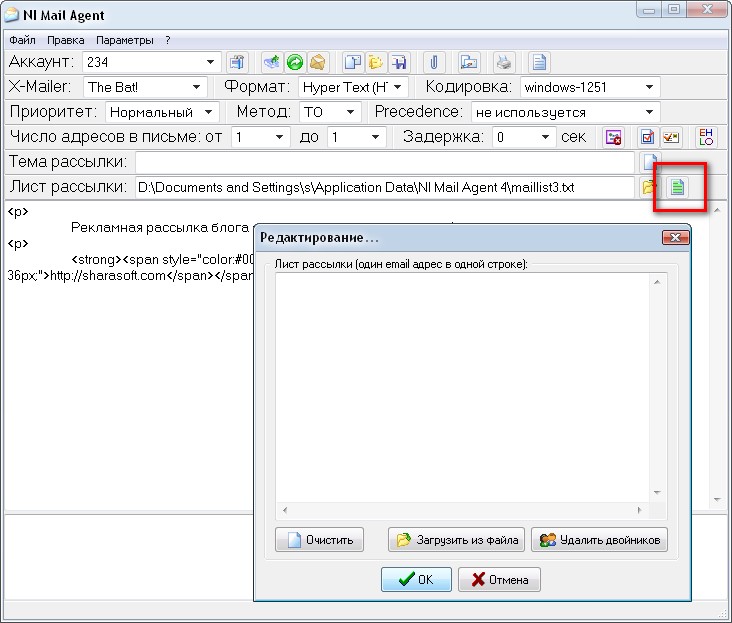Open the Файл menu
Viewport: 732px width, 623px height.
coord(22,40)
